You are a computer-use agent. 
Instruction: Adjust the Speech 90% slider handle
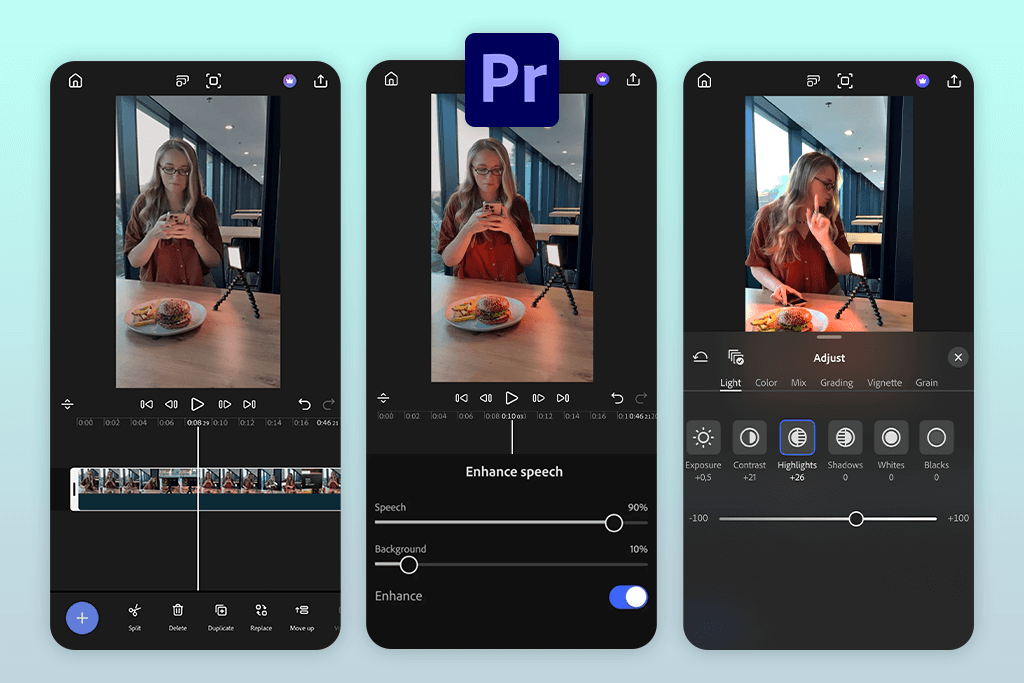tap(614, 522)
